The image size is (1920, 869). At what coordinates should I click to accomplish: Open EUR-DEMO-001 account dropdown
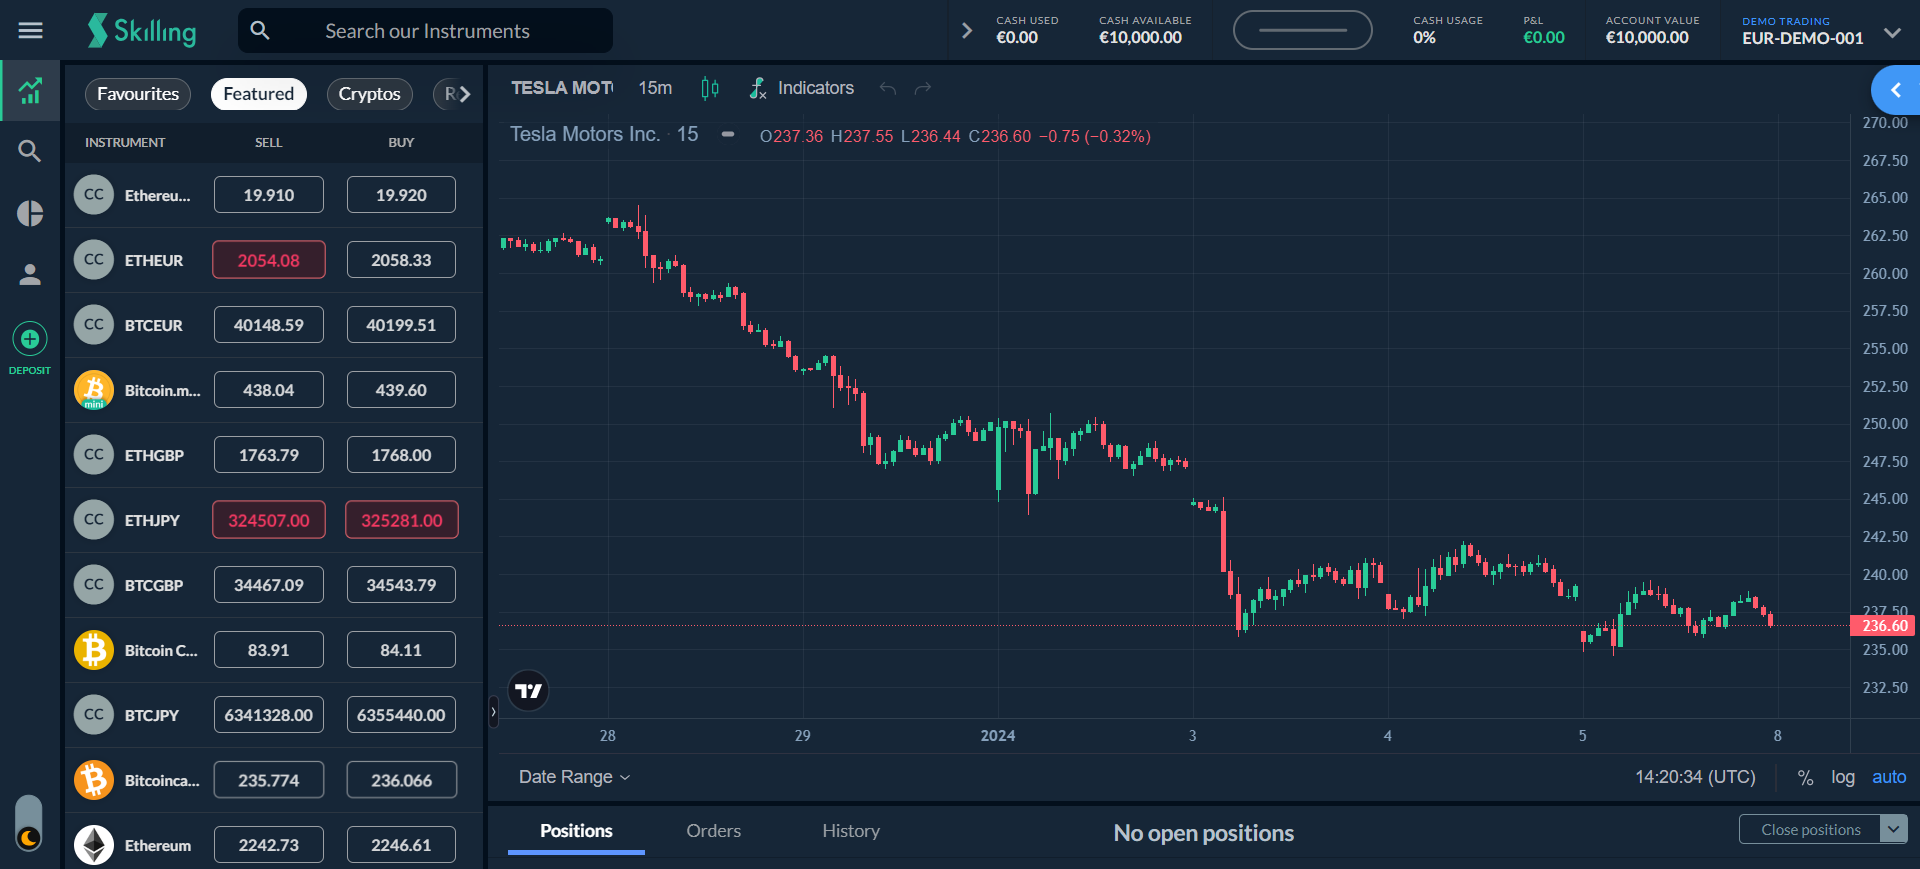(x=1892, y=32)
